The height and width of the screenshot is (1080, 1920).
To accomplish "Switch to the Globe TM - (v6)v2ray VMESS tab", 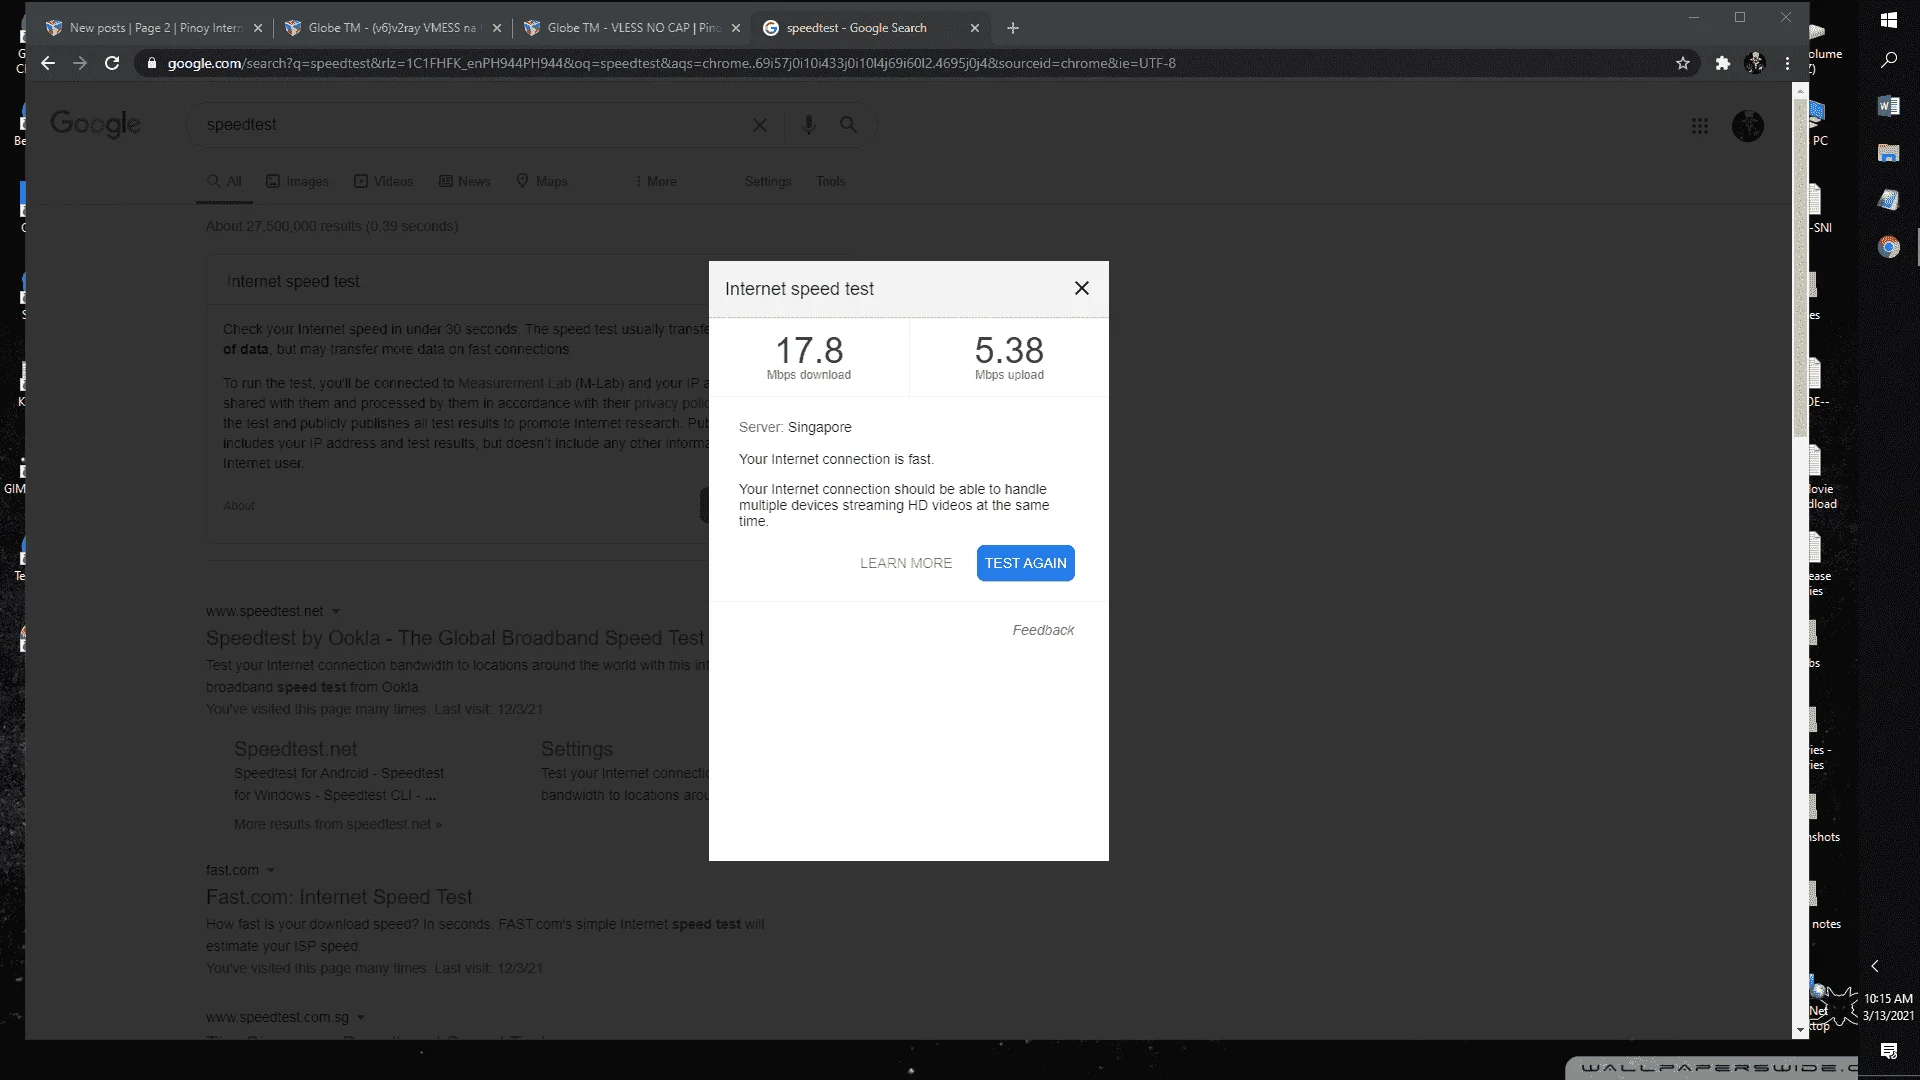I will coord(392,28).
